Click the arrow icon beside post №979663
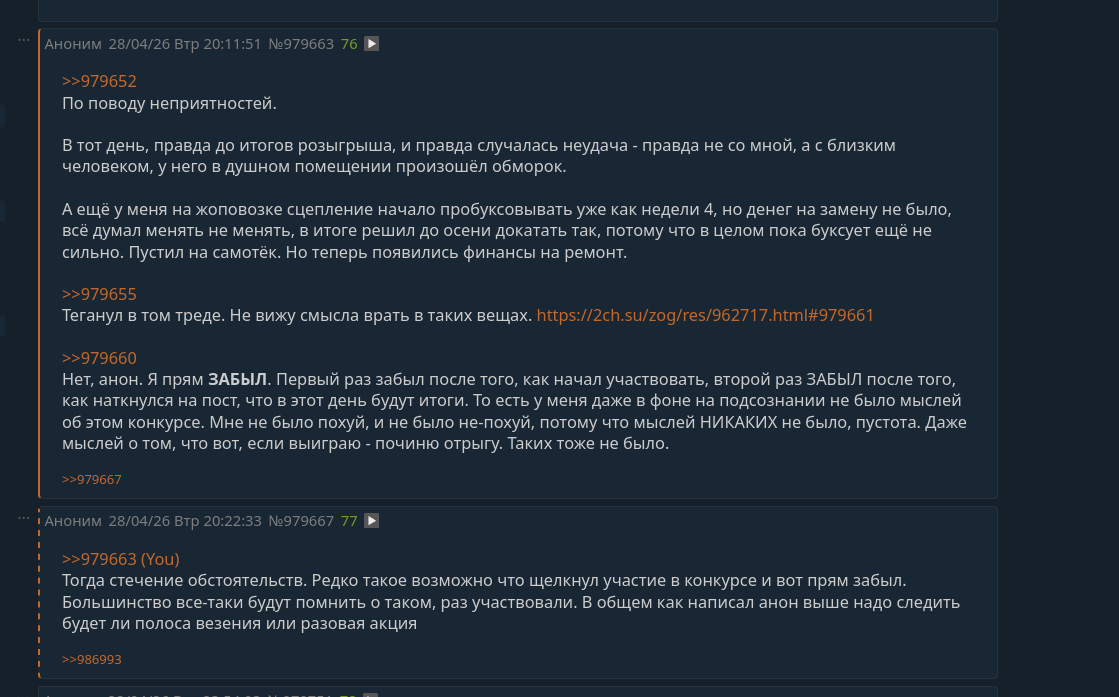1119x697 pixels. 371,44
